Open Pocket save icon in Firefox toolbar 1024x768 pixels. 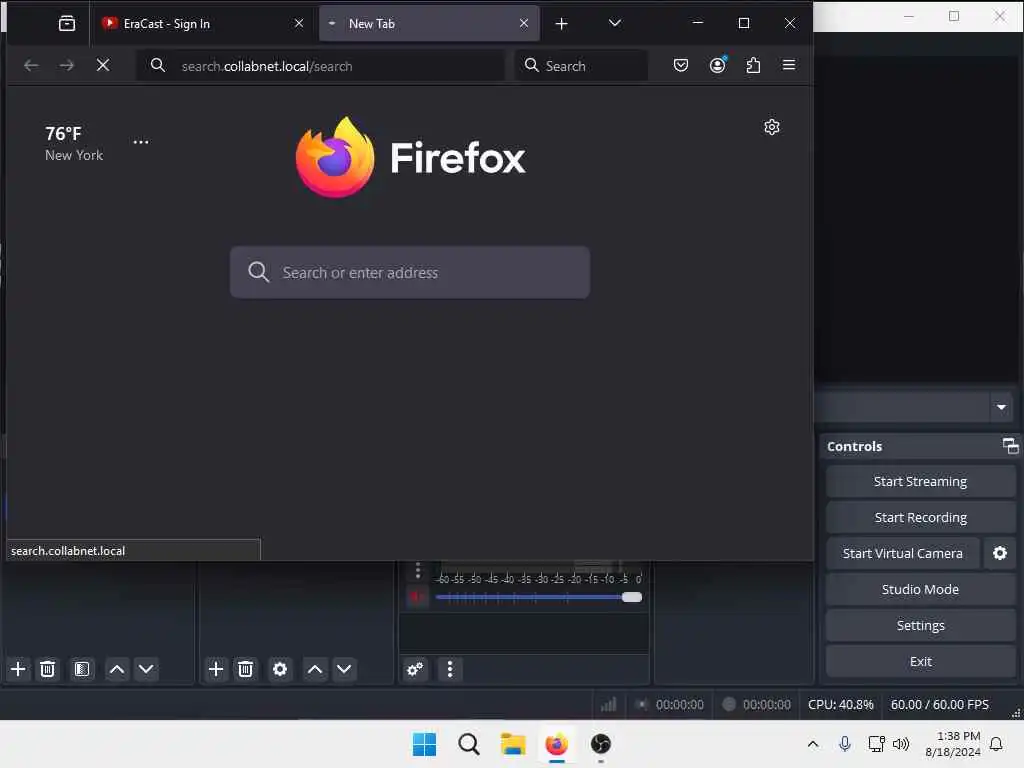point(680,65)
